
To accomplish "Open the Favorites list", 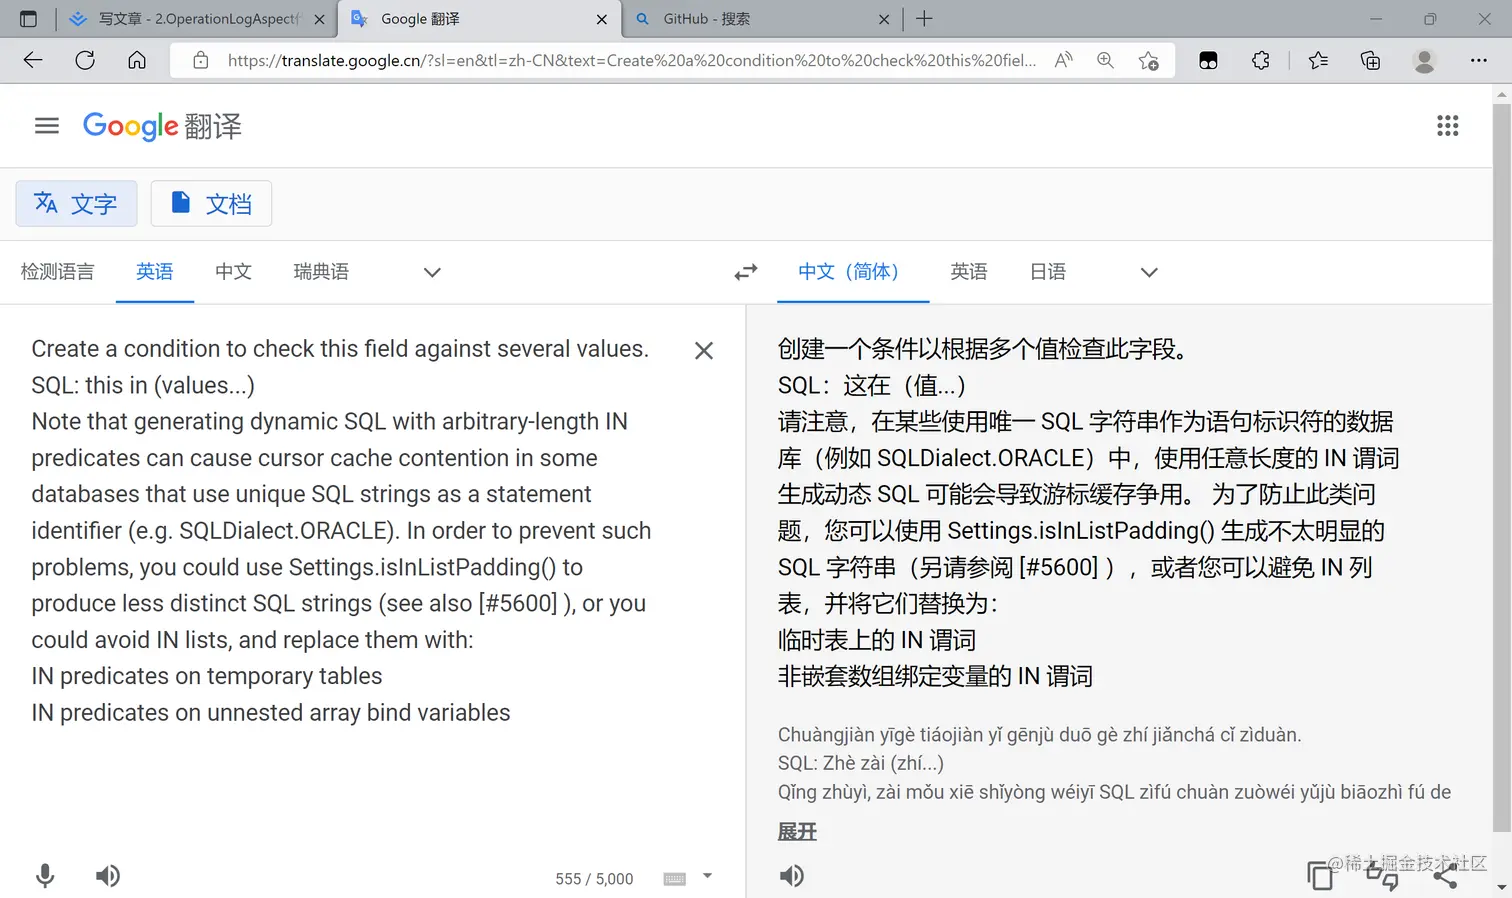I will pos(1318,60).
